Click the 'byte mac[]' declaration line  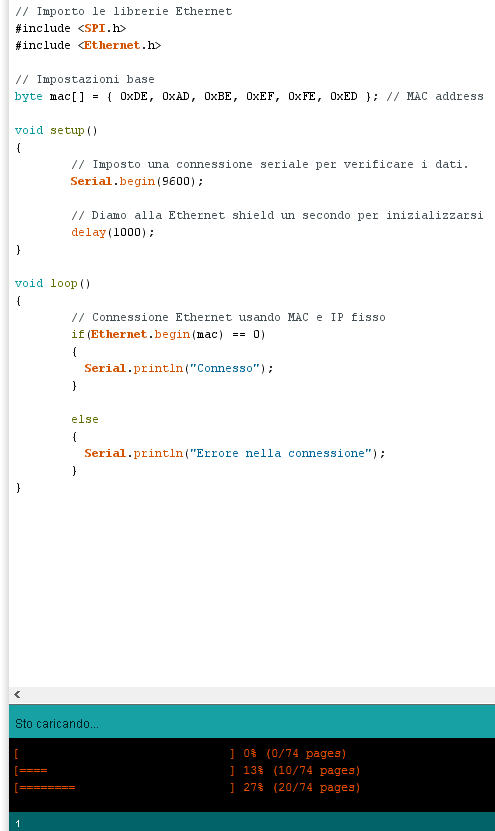(x=249, y=96)
